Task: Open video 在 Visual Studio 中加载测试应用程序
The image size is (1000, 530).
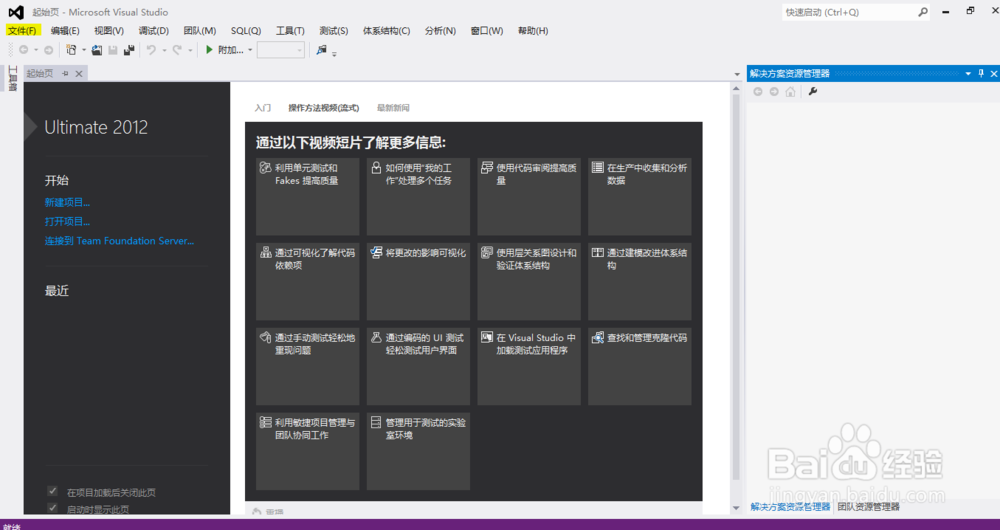Action: point(529,366)
